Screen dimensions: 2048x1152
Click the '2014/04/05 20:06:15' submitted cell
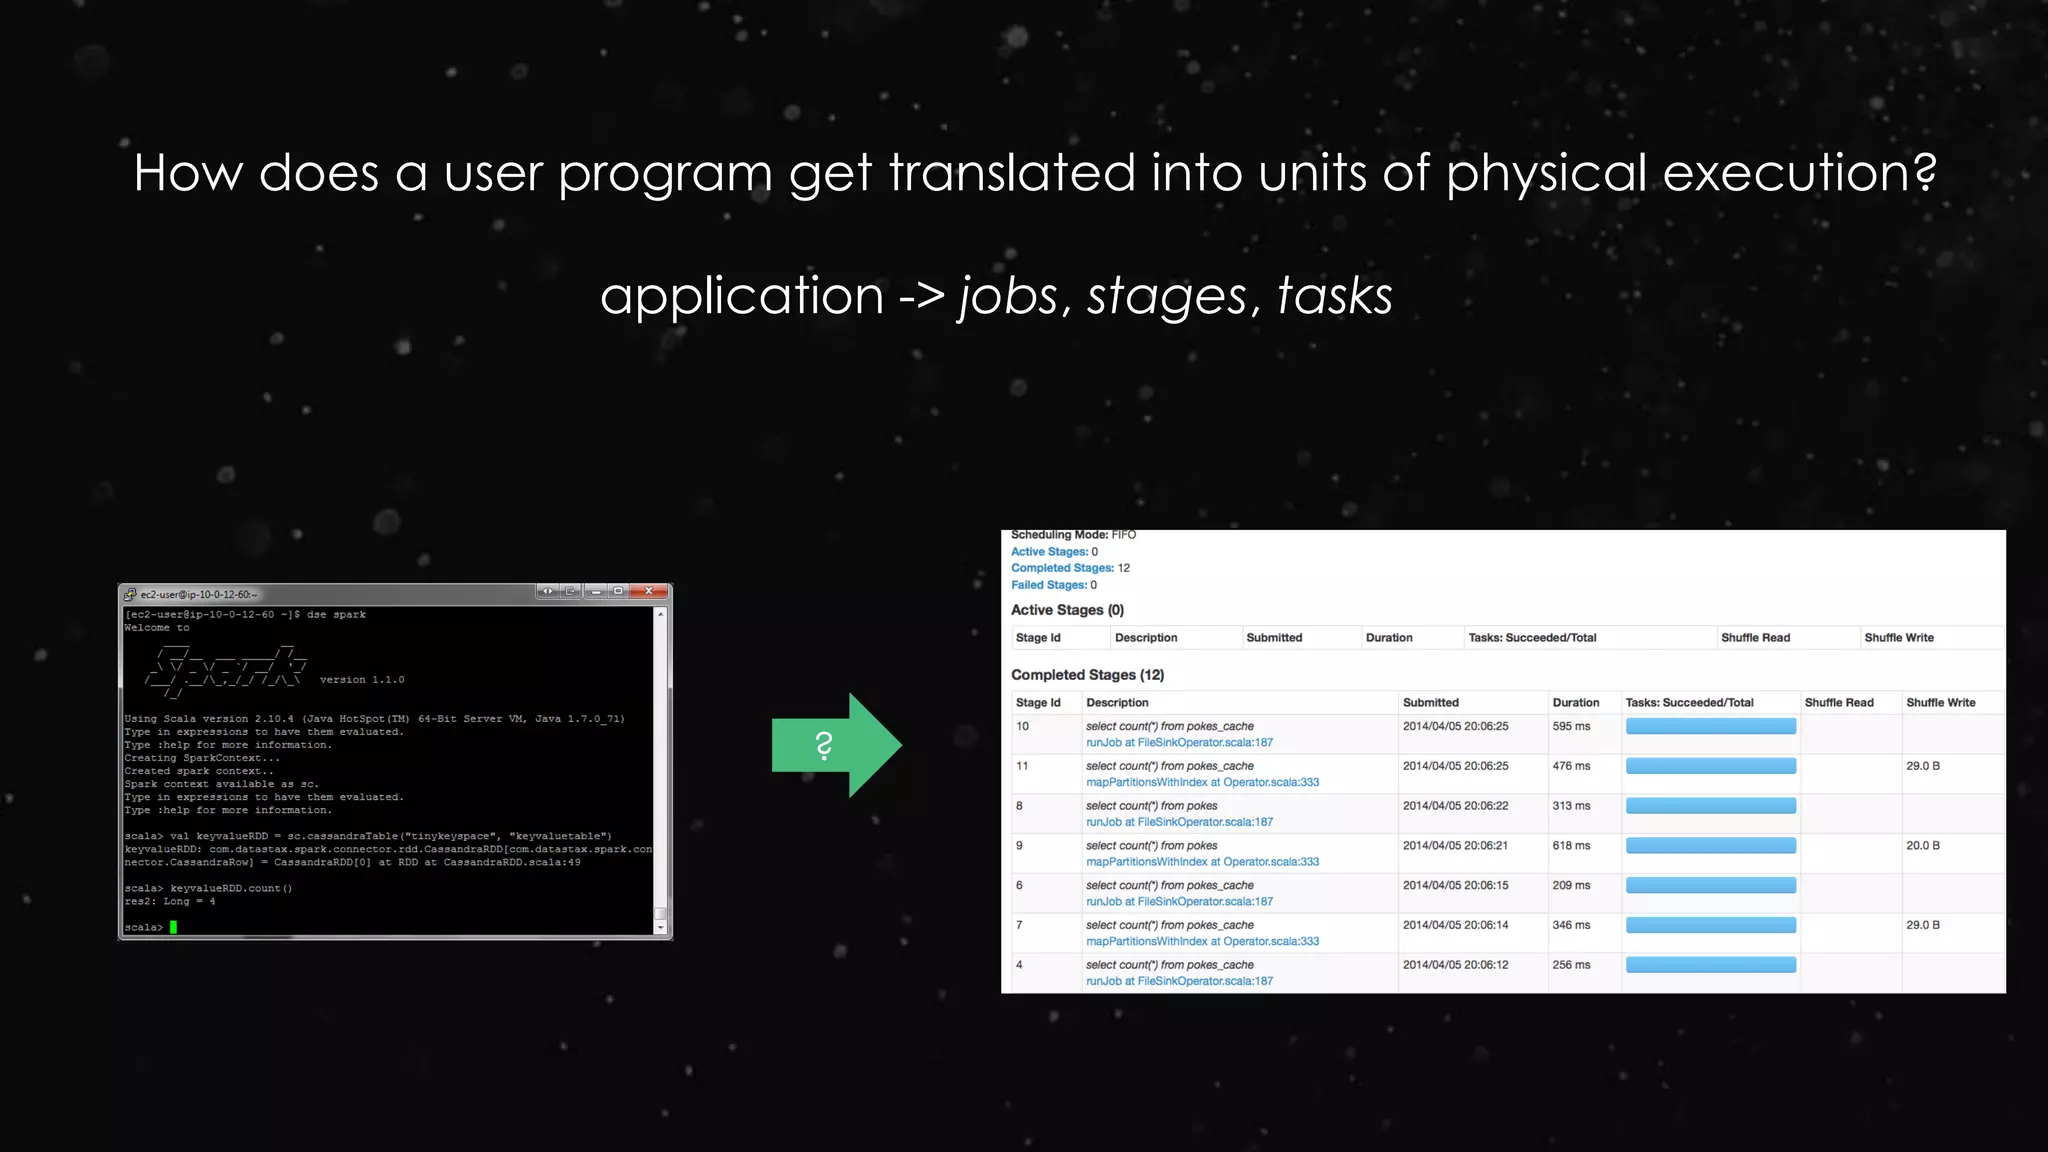pyautogui.click(x=1455, y=885)
